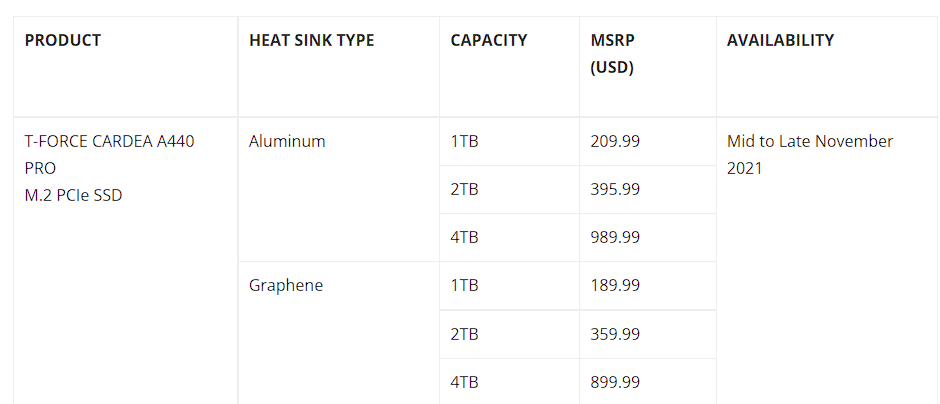Click the 395.99 price cell

pos(647,189)
